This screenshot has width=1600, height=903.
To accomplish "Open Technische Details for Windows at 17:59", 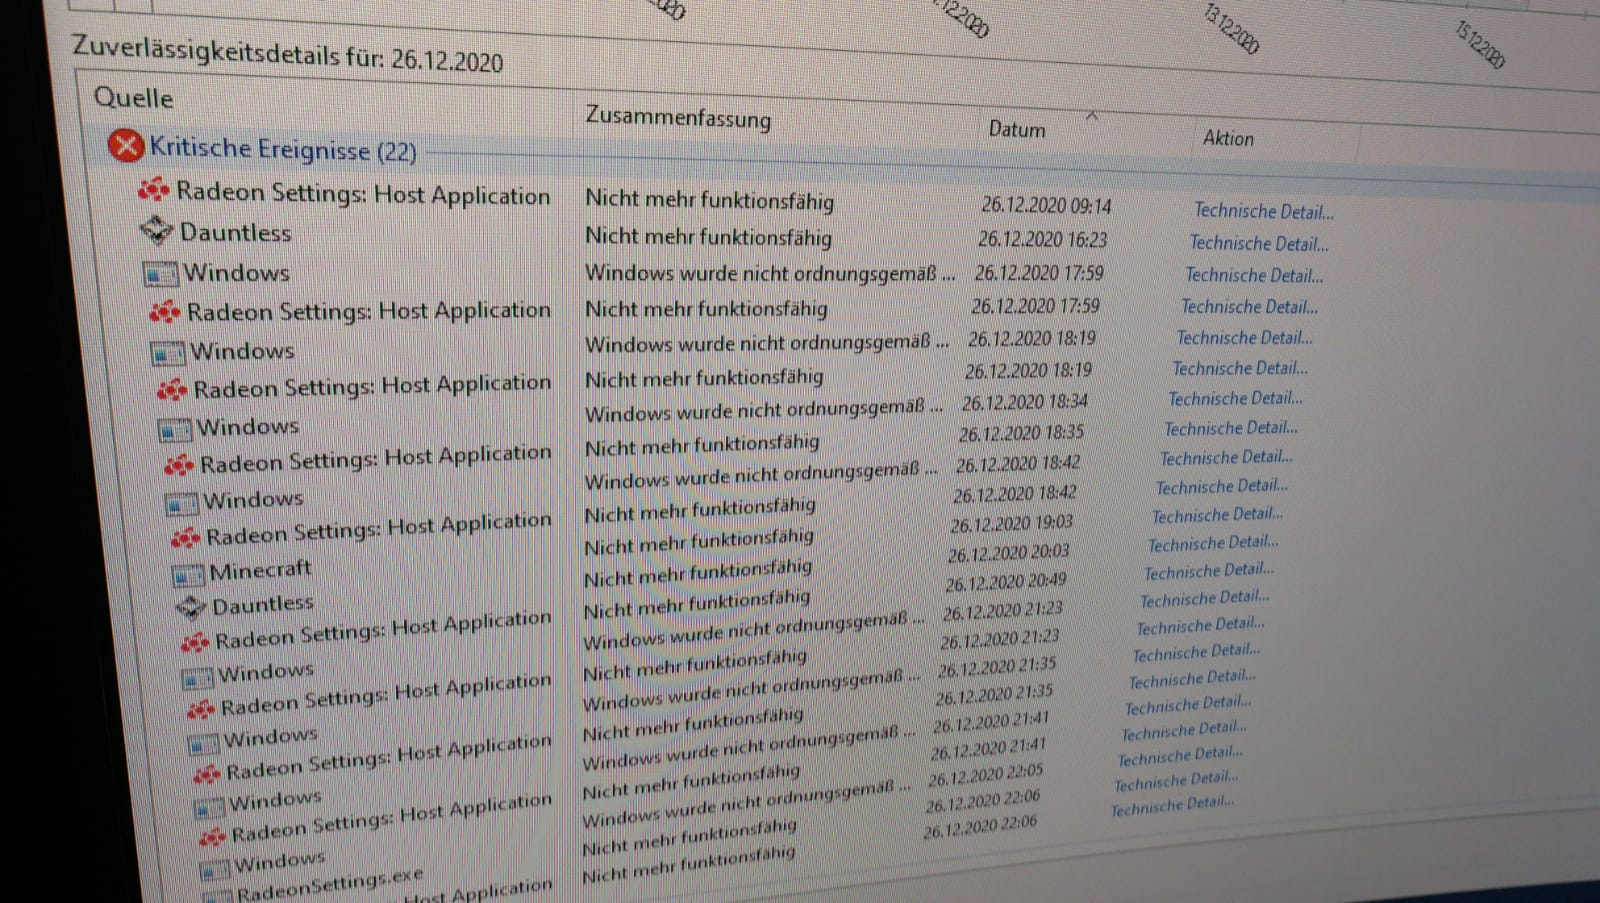I will click(x=1254, y=275).
